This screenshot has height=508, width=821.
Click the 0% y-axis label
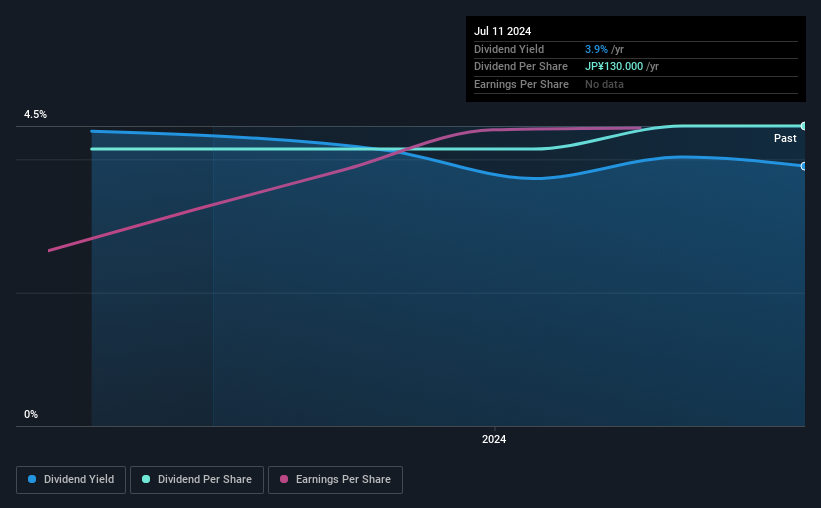click(x=31, y=414)
